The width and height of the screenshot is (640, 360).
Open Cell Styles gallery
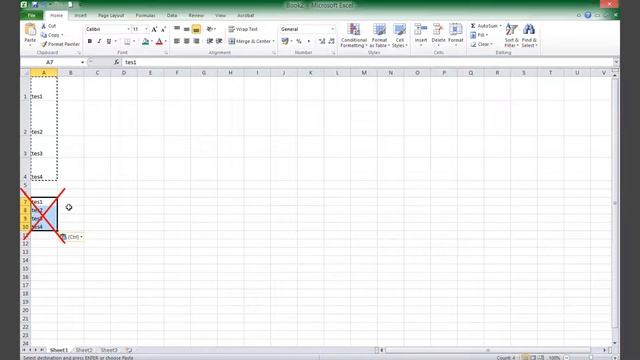[x=399, y=36]
